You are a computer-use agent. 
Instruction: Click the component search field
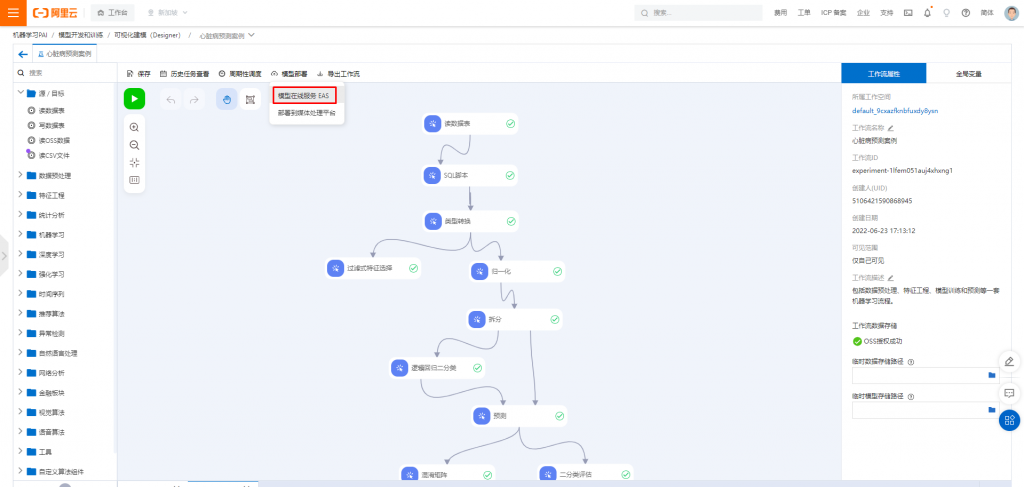tap(65, 73)
